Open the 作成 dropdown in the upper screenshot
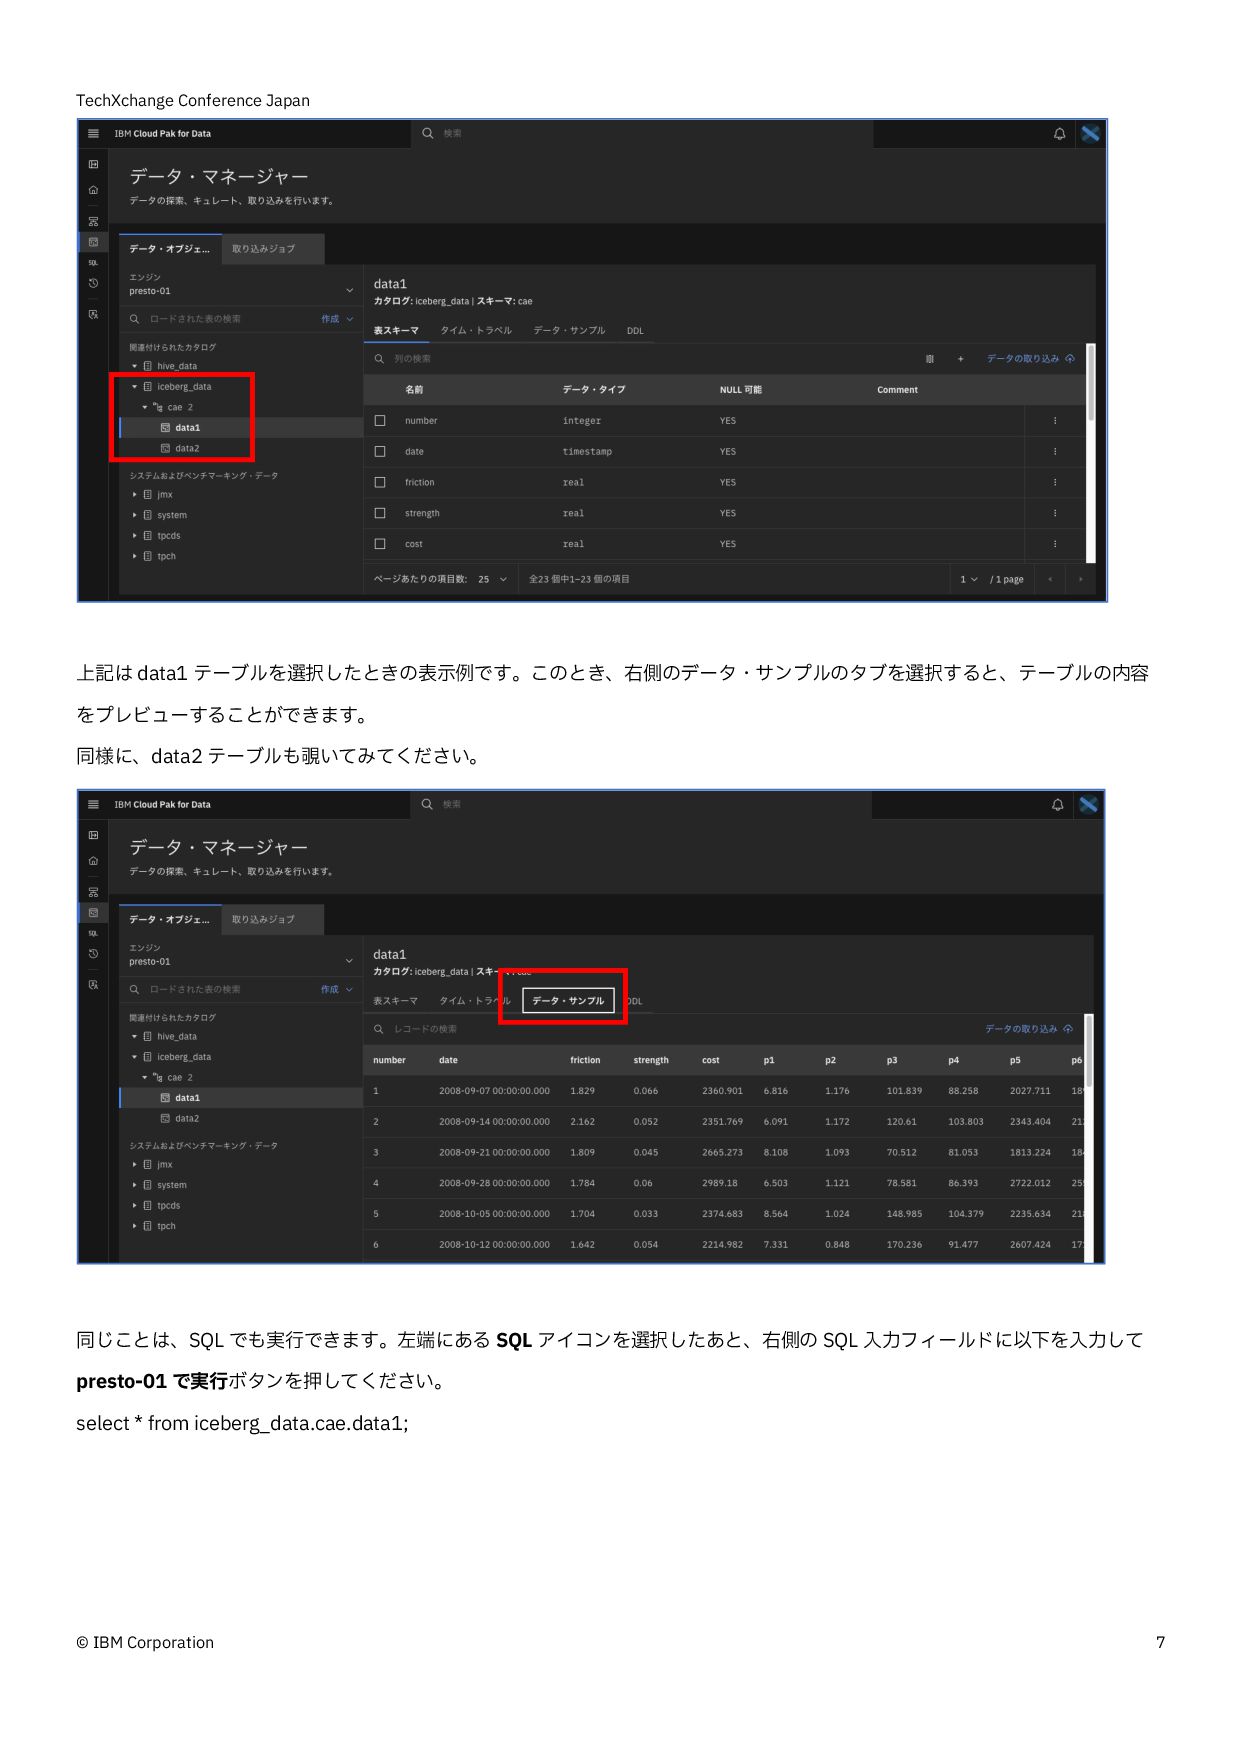This screenshot has width=1240, height=1754. coord(337,319)
